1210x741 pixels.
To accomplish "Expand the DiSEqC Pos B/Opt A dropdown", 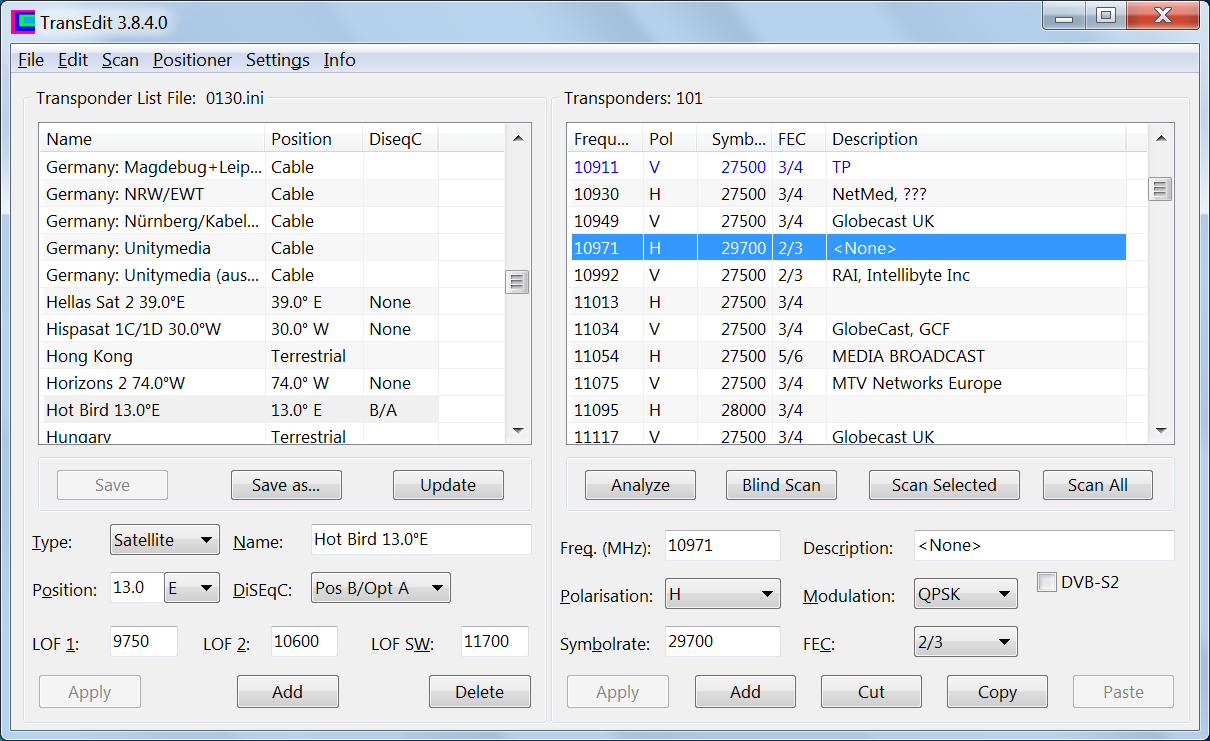I will [x=381, y=588].
